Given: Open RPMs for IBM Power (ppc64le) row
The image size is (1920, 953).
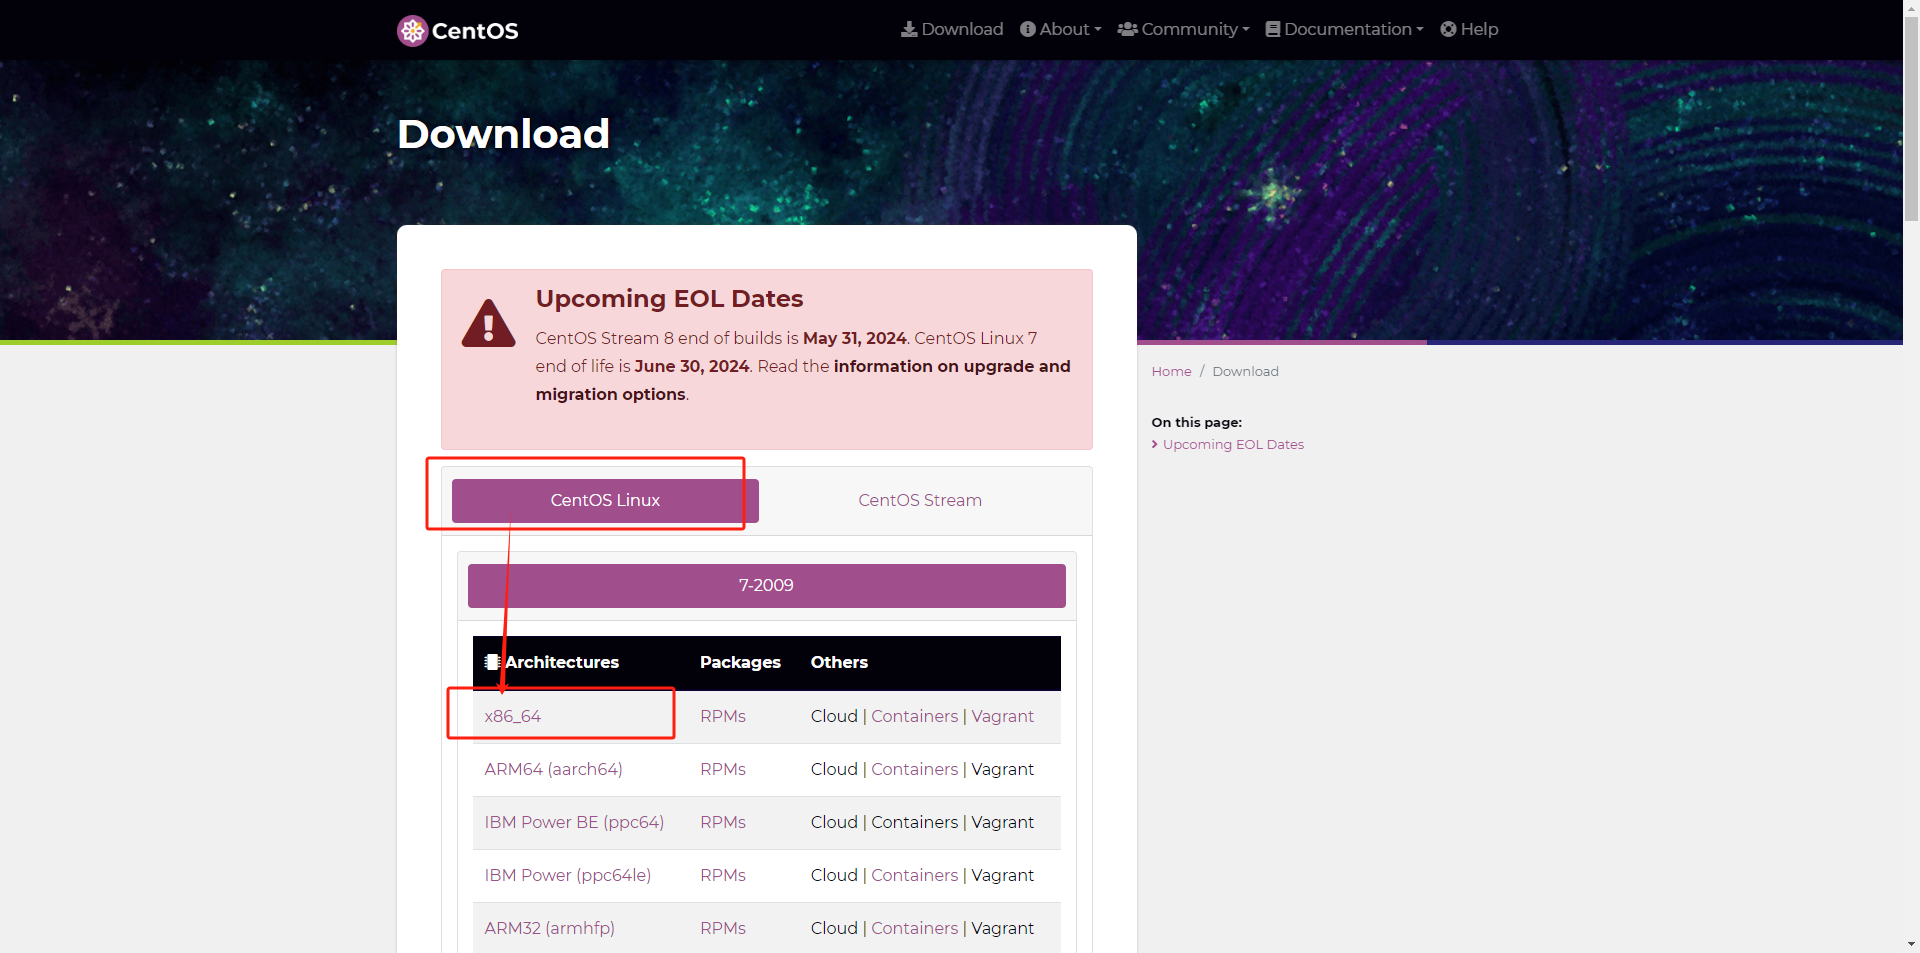Looking at the screenshot, I should point(723,876).
